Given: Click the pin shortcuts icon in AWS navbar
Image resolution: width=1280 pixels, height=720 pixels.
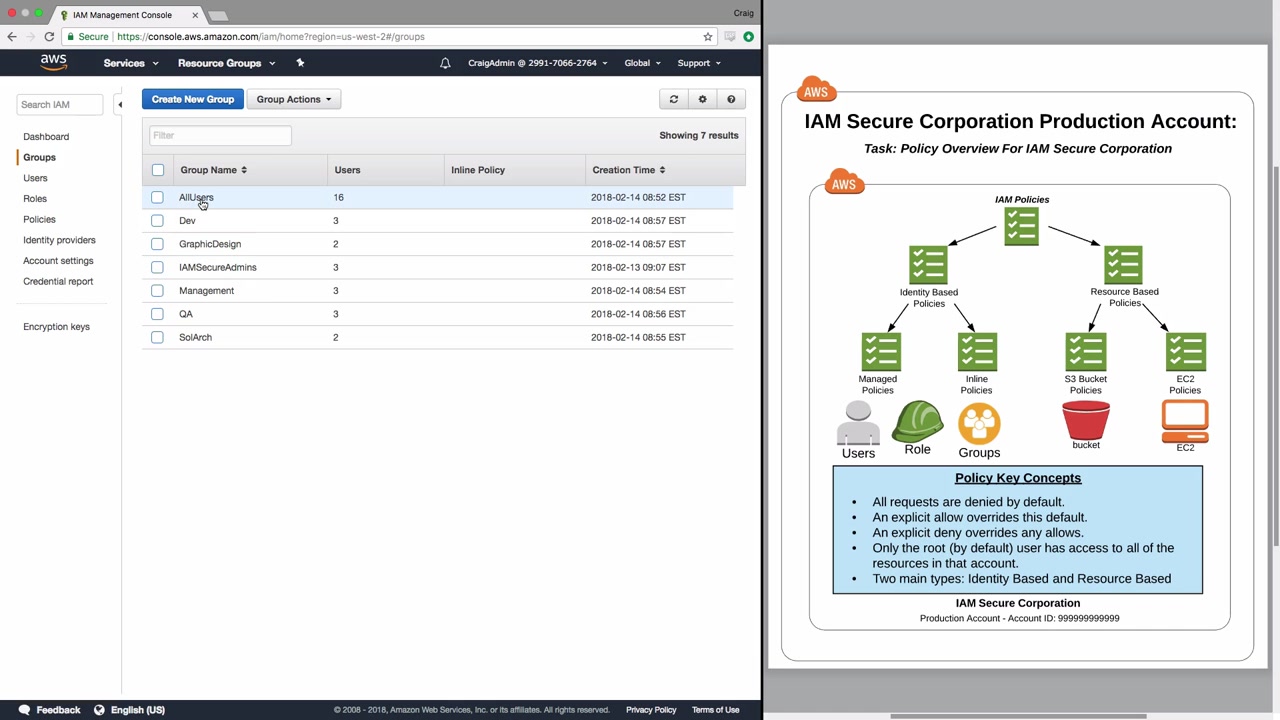Looking at the screenshot, I should pos(300,63).
